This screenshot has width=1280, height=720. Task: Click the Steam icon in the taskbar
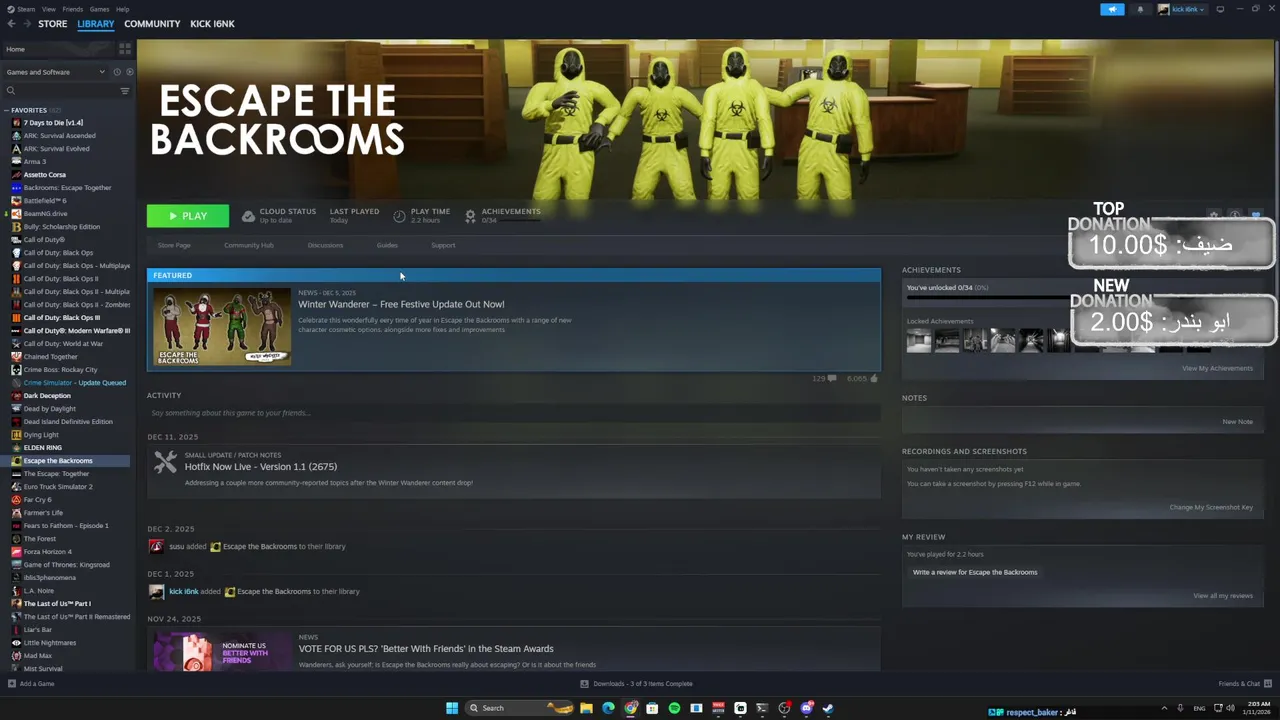[x=828, y=708]
